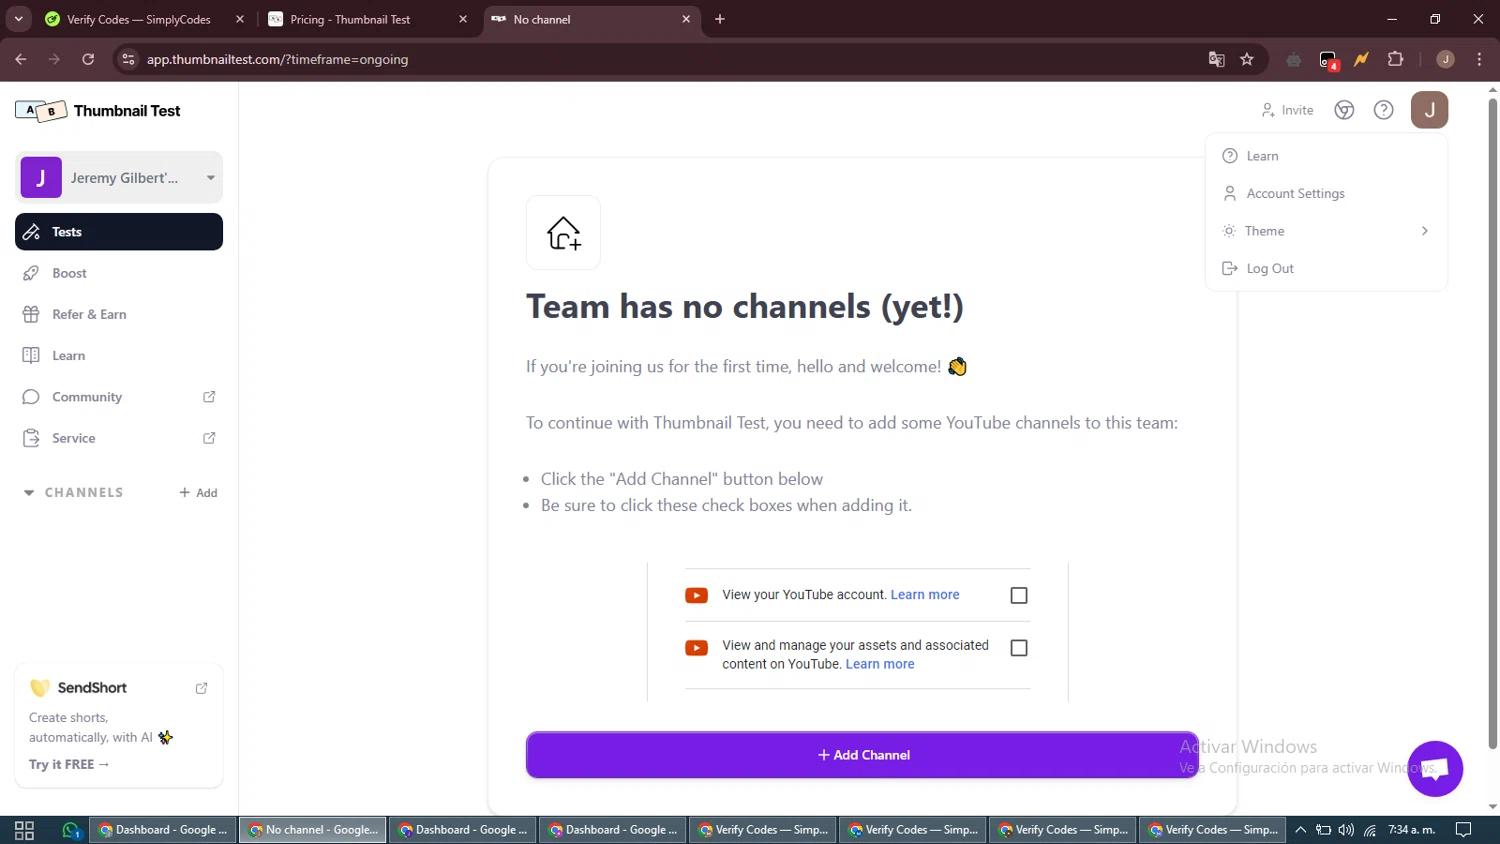Click Learn more after content on YouTube
This screenshot has width=1500, height=844.
tap(880, 664)
